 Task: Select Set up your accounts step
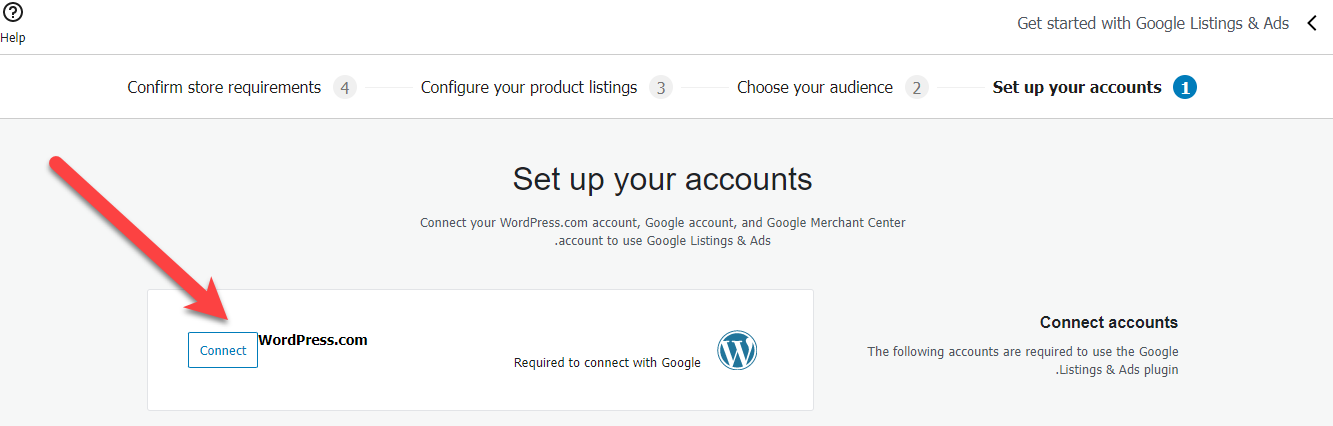[x=1077, y=88]
